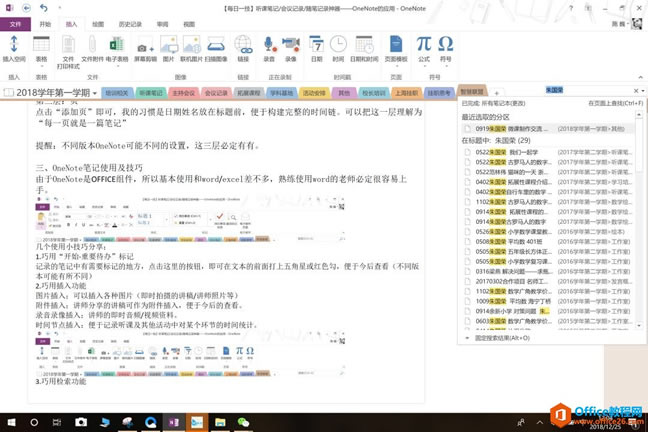Attach a file with paperclip icon
648x432 pixels.
[92, 49]
